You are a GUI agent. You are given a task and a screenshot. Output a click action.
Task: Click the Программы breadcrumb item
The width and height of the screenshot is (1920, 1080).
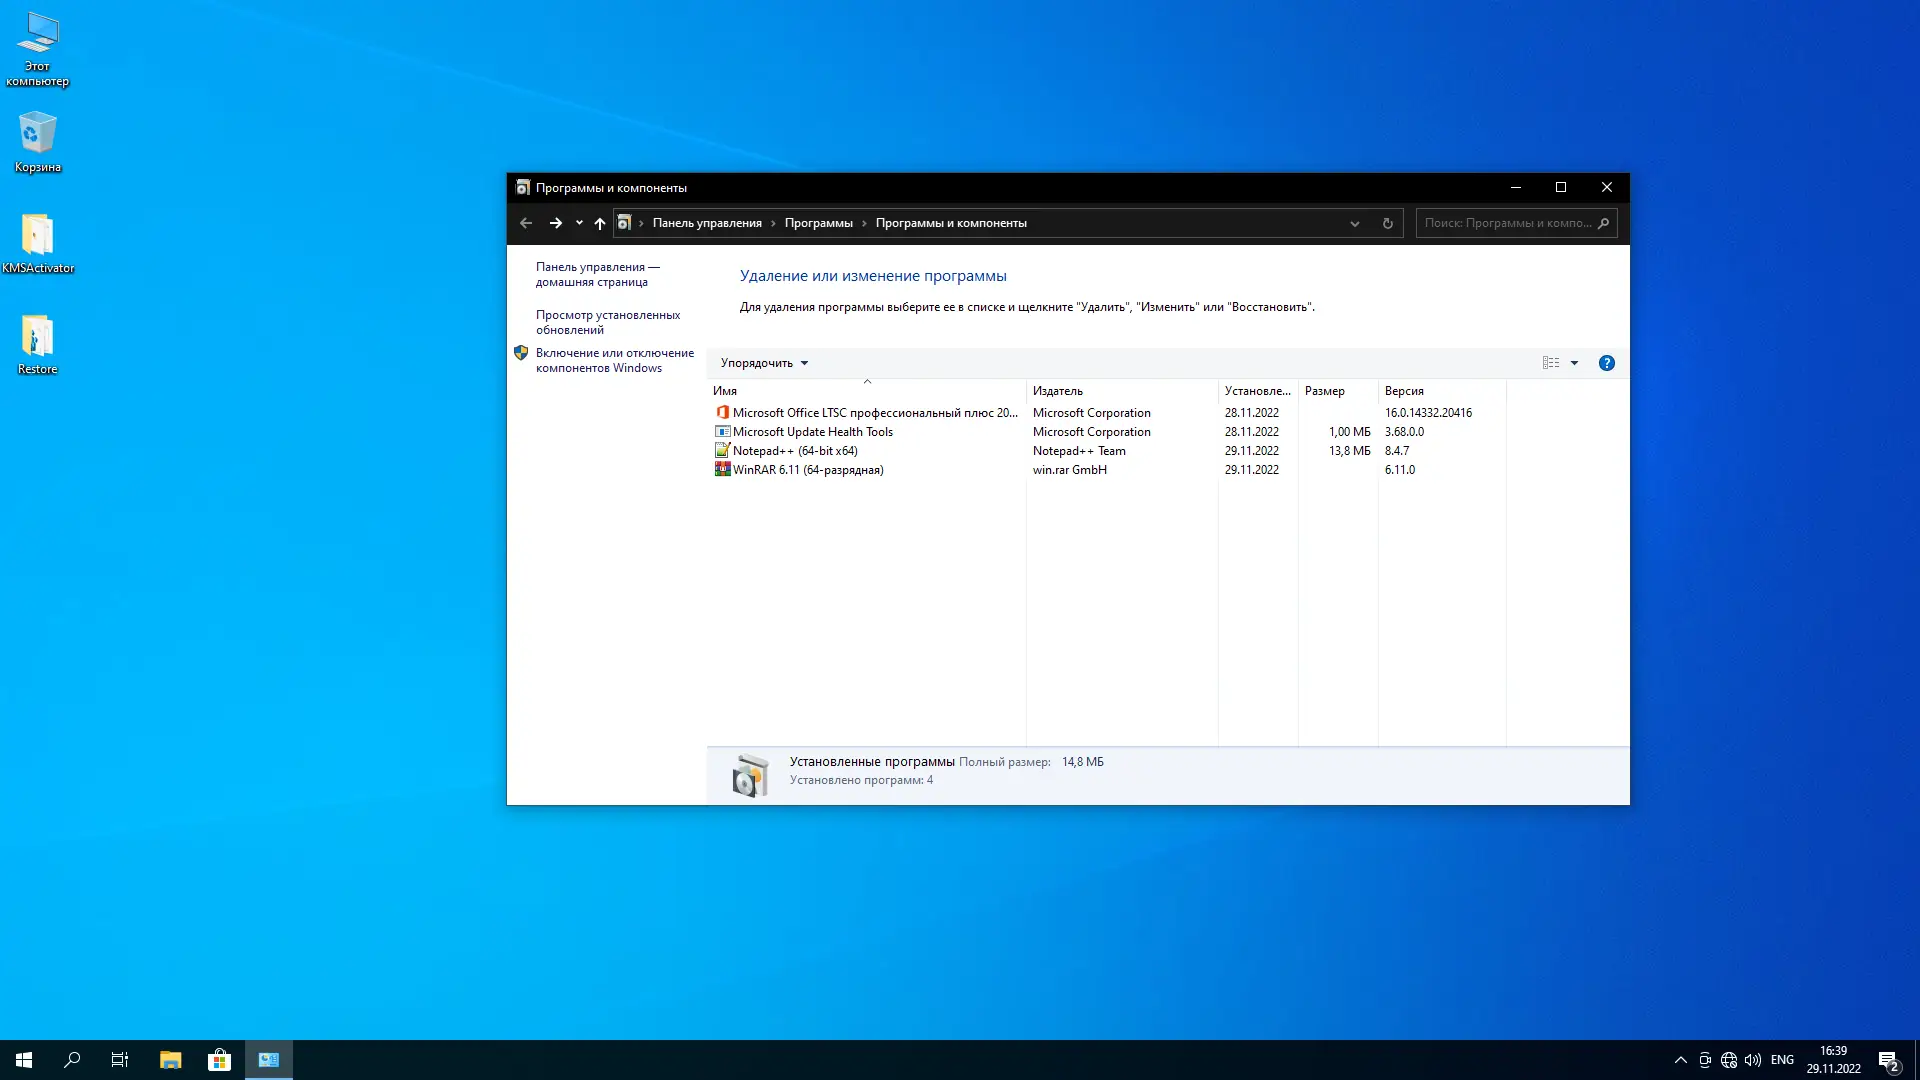tap(818, 223)
